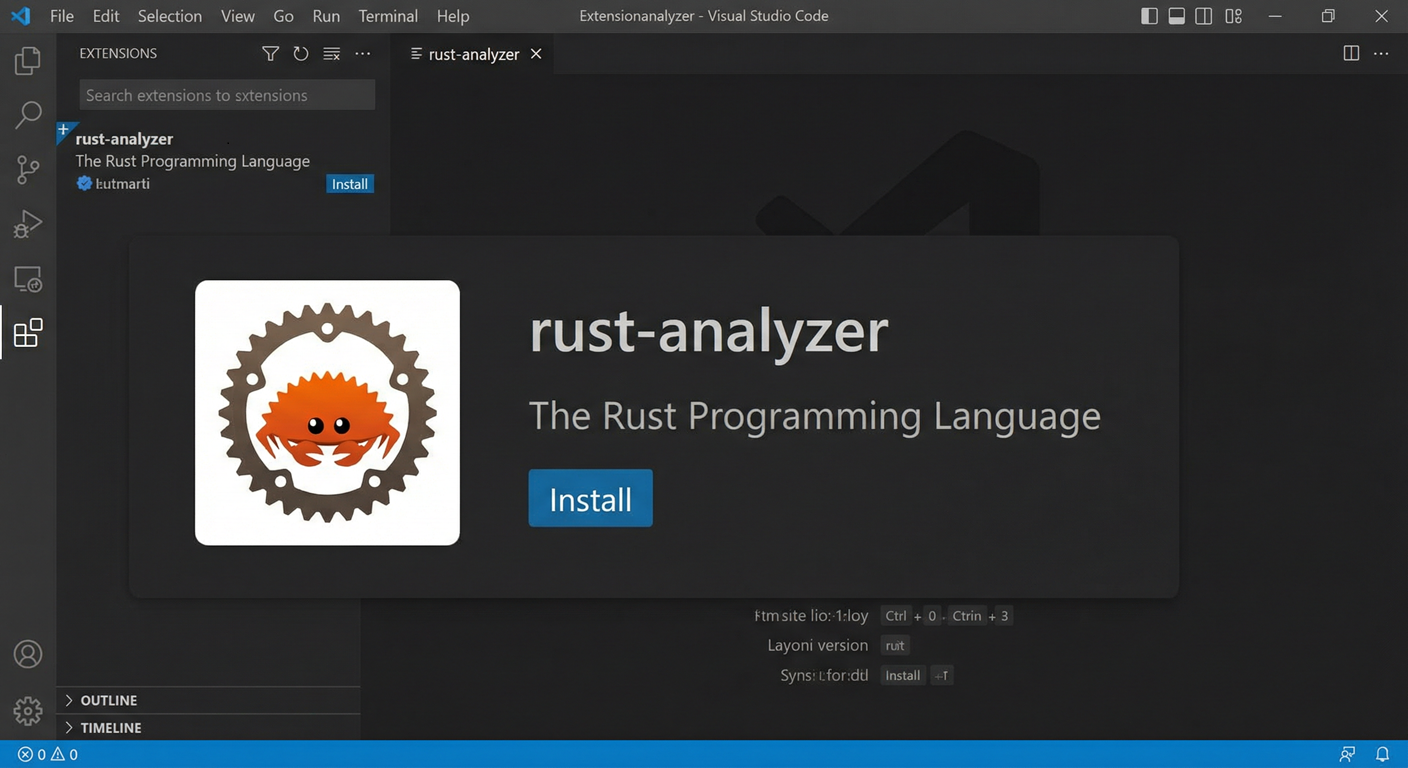Image resolution: width=1408 pixels, height=768 pixels.
Task: Close the rust-analyzer tab
Action: pos(536,54)
